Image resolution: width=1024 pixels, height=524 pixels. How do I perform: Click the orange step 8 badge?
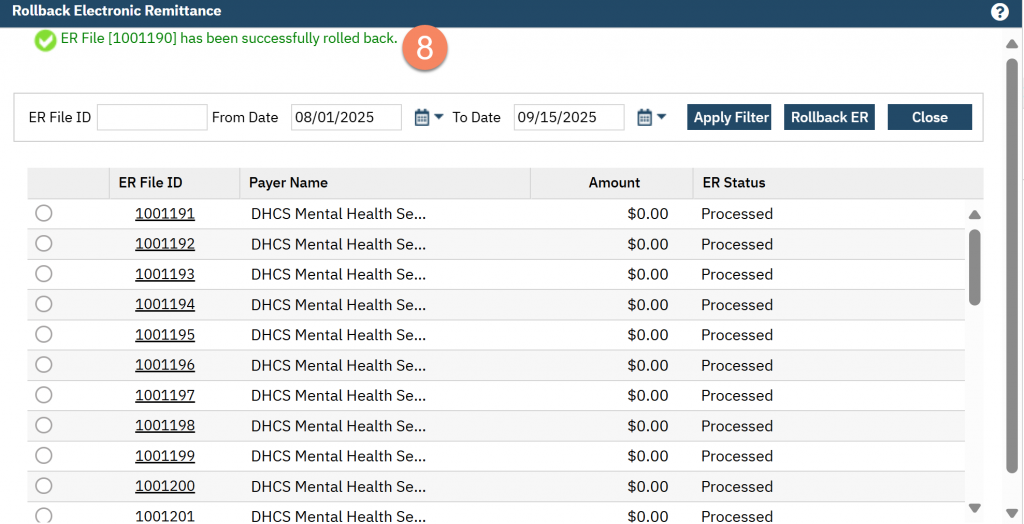pos(424,49)
